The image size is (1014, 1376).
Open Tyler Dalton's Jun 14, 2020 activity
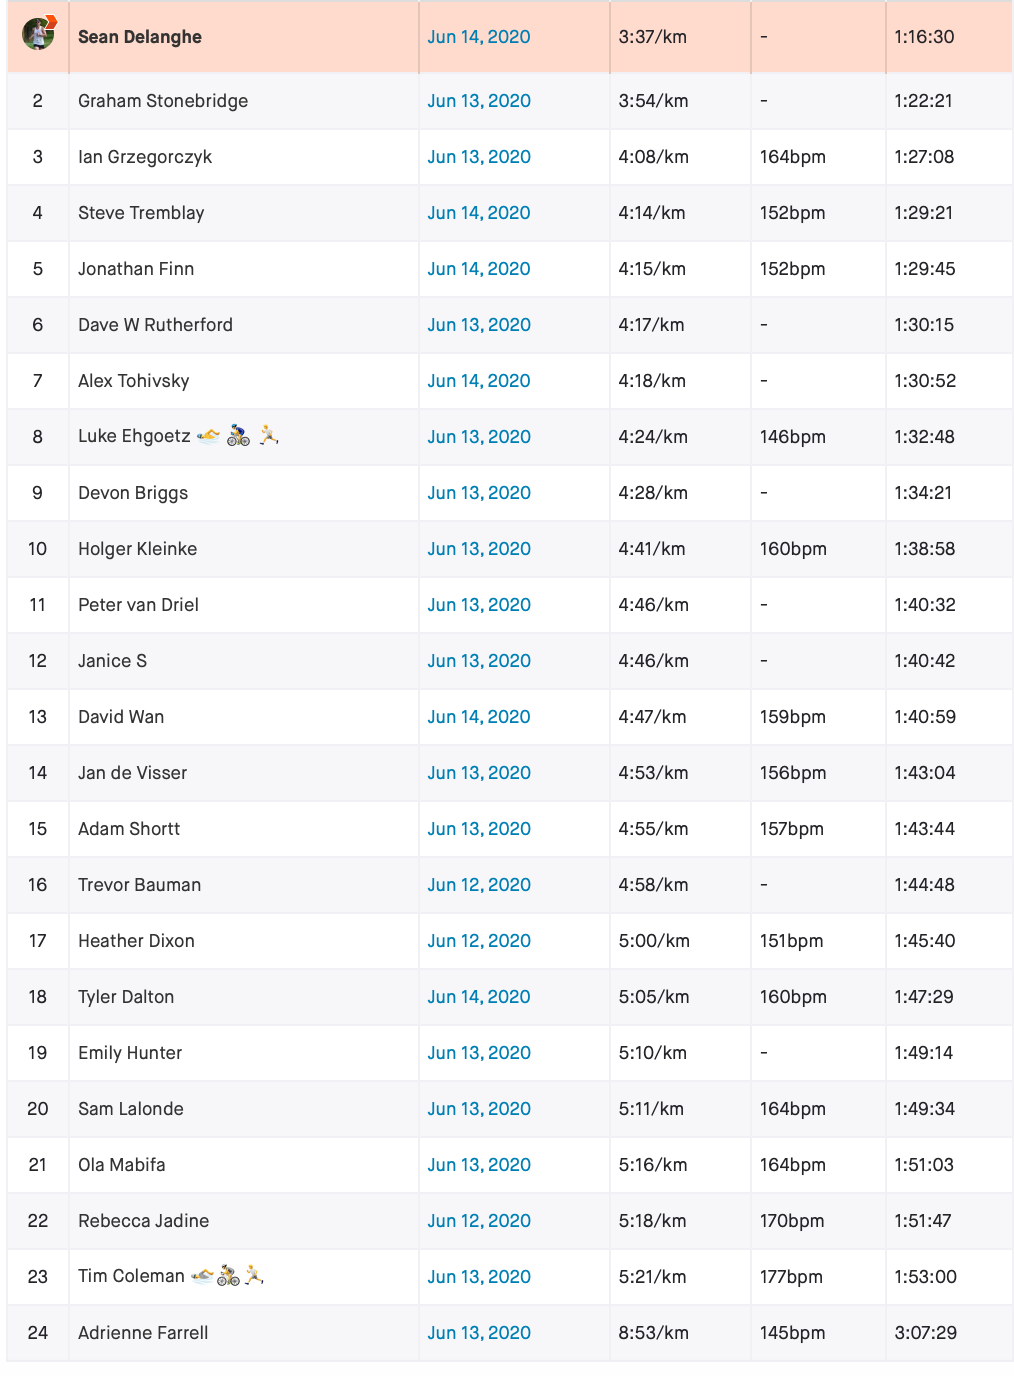tap(479, 997)
